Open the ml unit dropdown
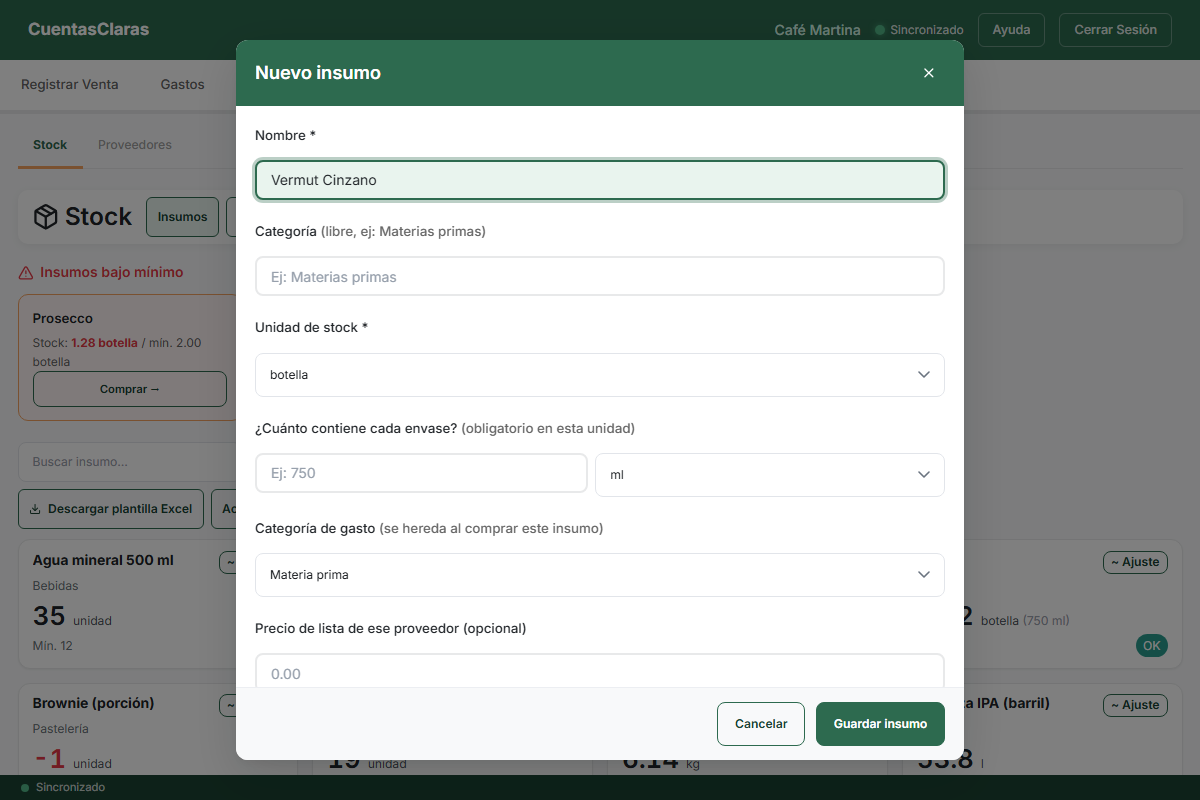The image size is (1200, 800). 770,475
